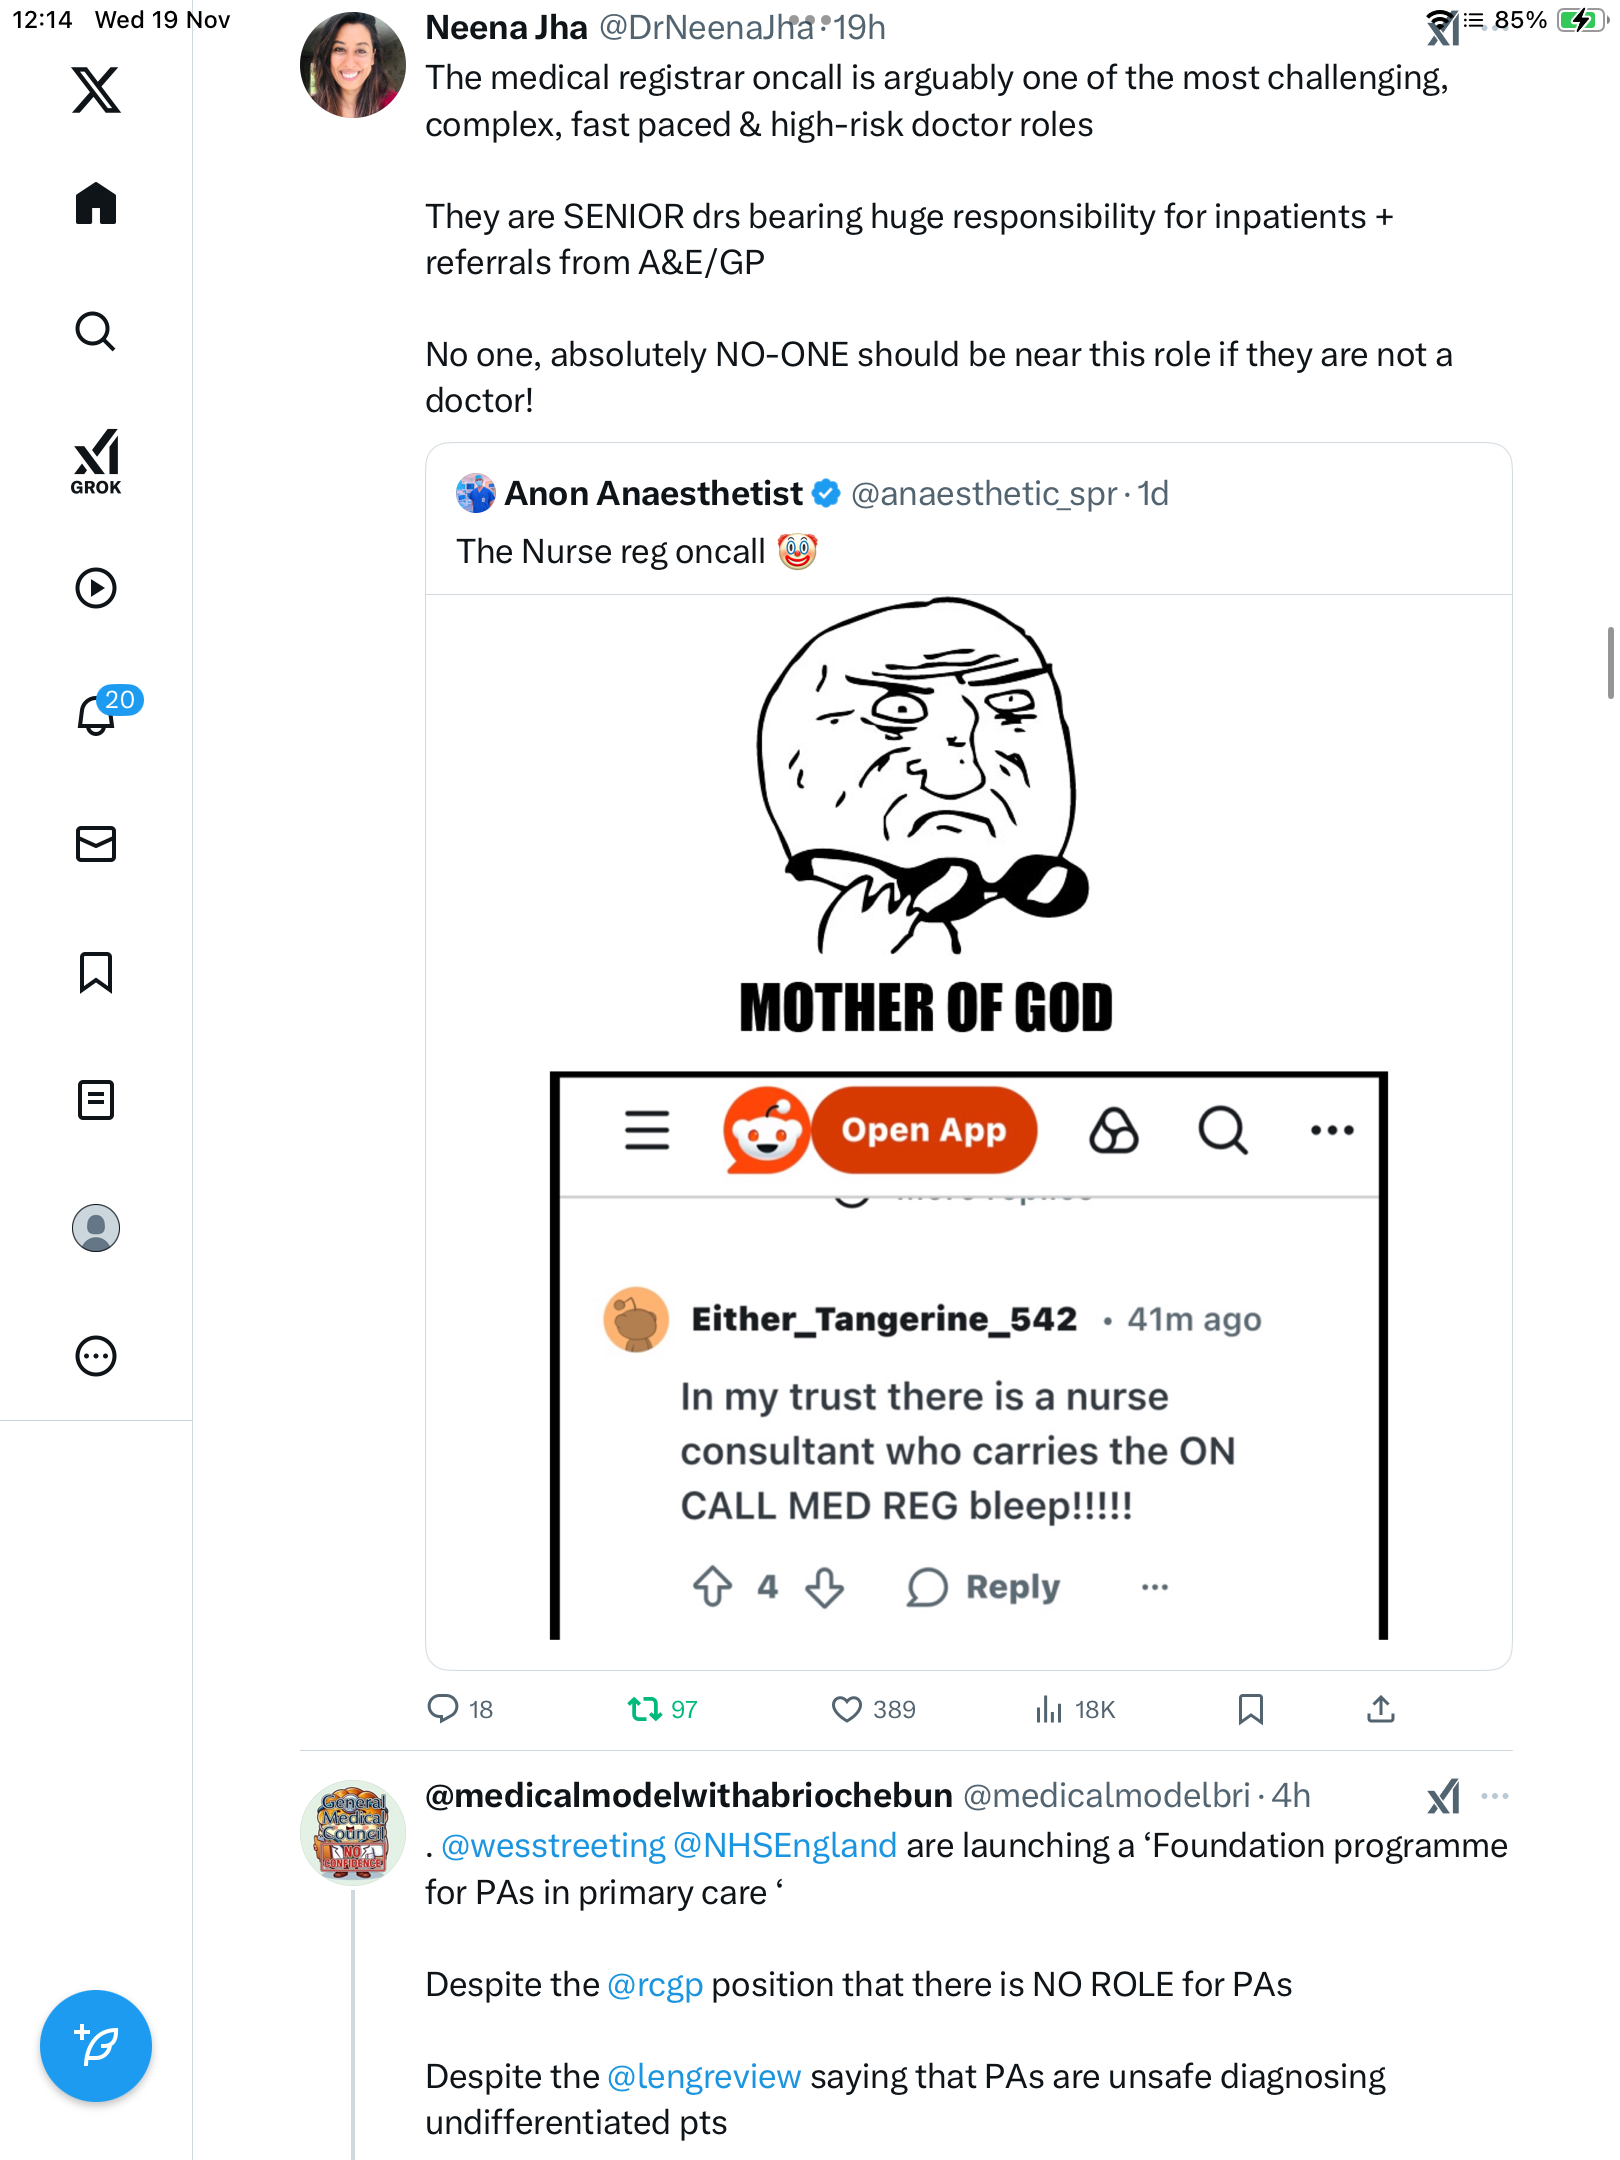Go to X logo home
The width and height of the screenshot is (1620, 2160).
pyautogui.click(x=96, y=90)
